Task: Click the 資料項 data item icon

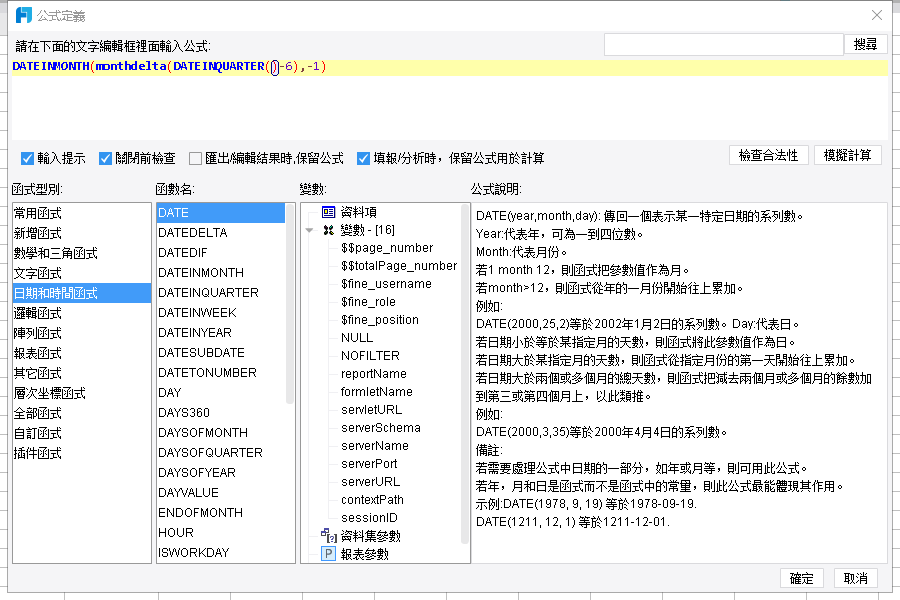Action: pos(328,212)
